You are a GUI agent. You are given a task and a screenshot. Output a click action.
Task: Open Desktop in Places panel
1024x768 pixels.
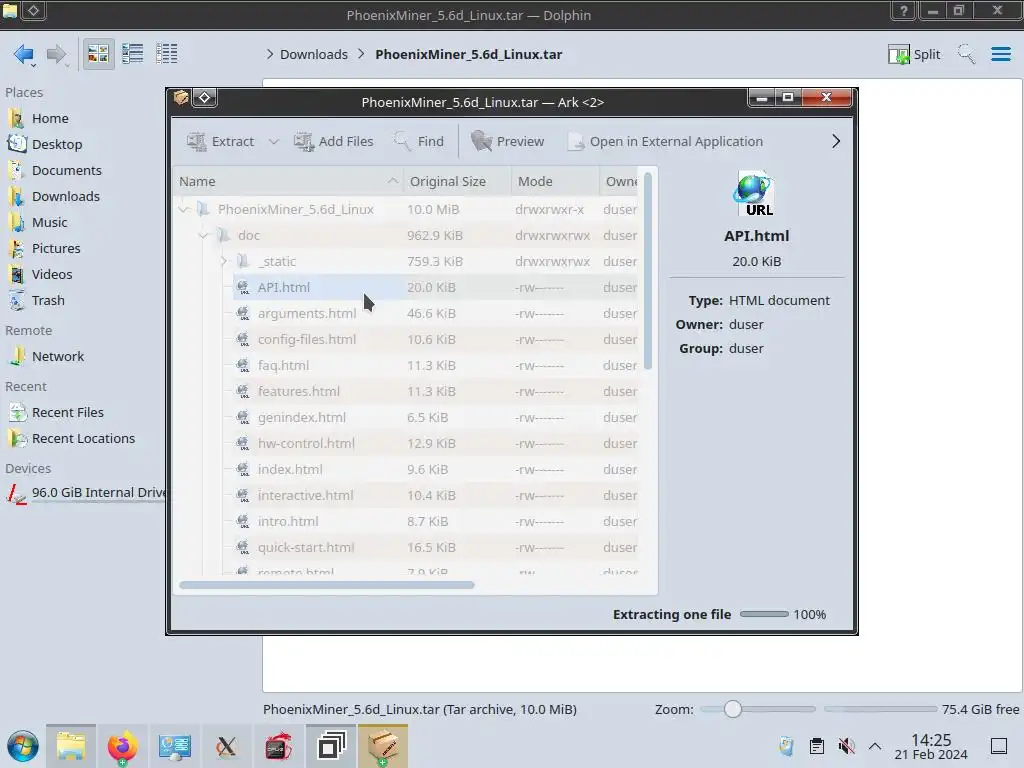point(56,144)
